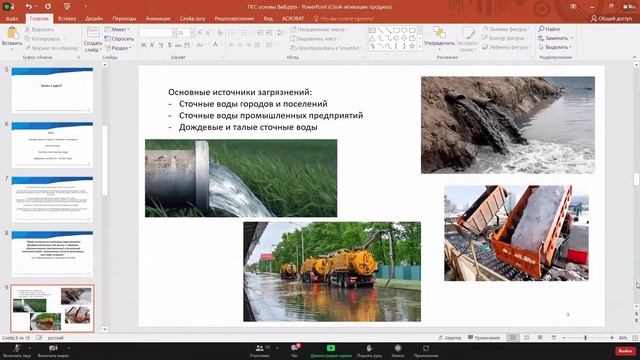Click Start From Beginning icon in quick access toolbar
The height and width of the screenshot is (360, 640).
pyautogui.click(x=67, y=7)
